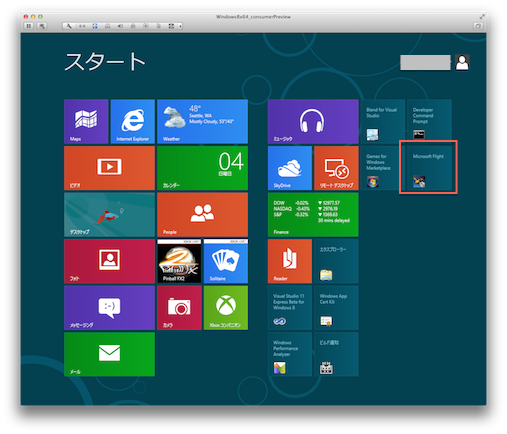
Task: Open Windows Performance Analyzer tile
Action: click(x=290, y=354)
